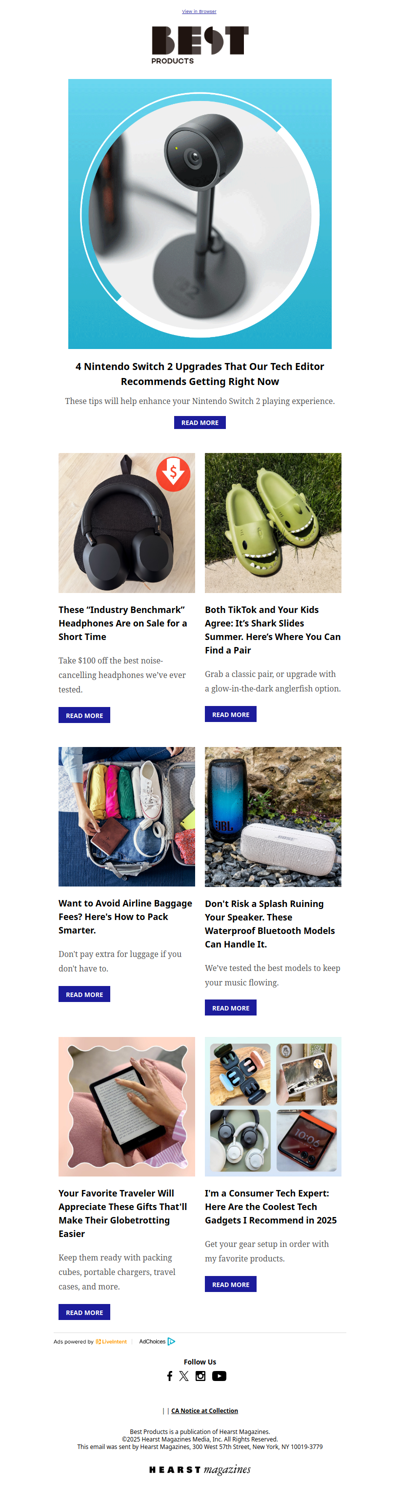This screenshot has height=1490, width=400.
Task: Open the Instagram icon in footer
Action: click(x=200, y=1376)
